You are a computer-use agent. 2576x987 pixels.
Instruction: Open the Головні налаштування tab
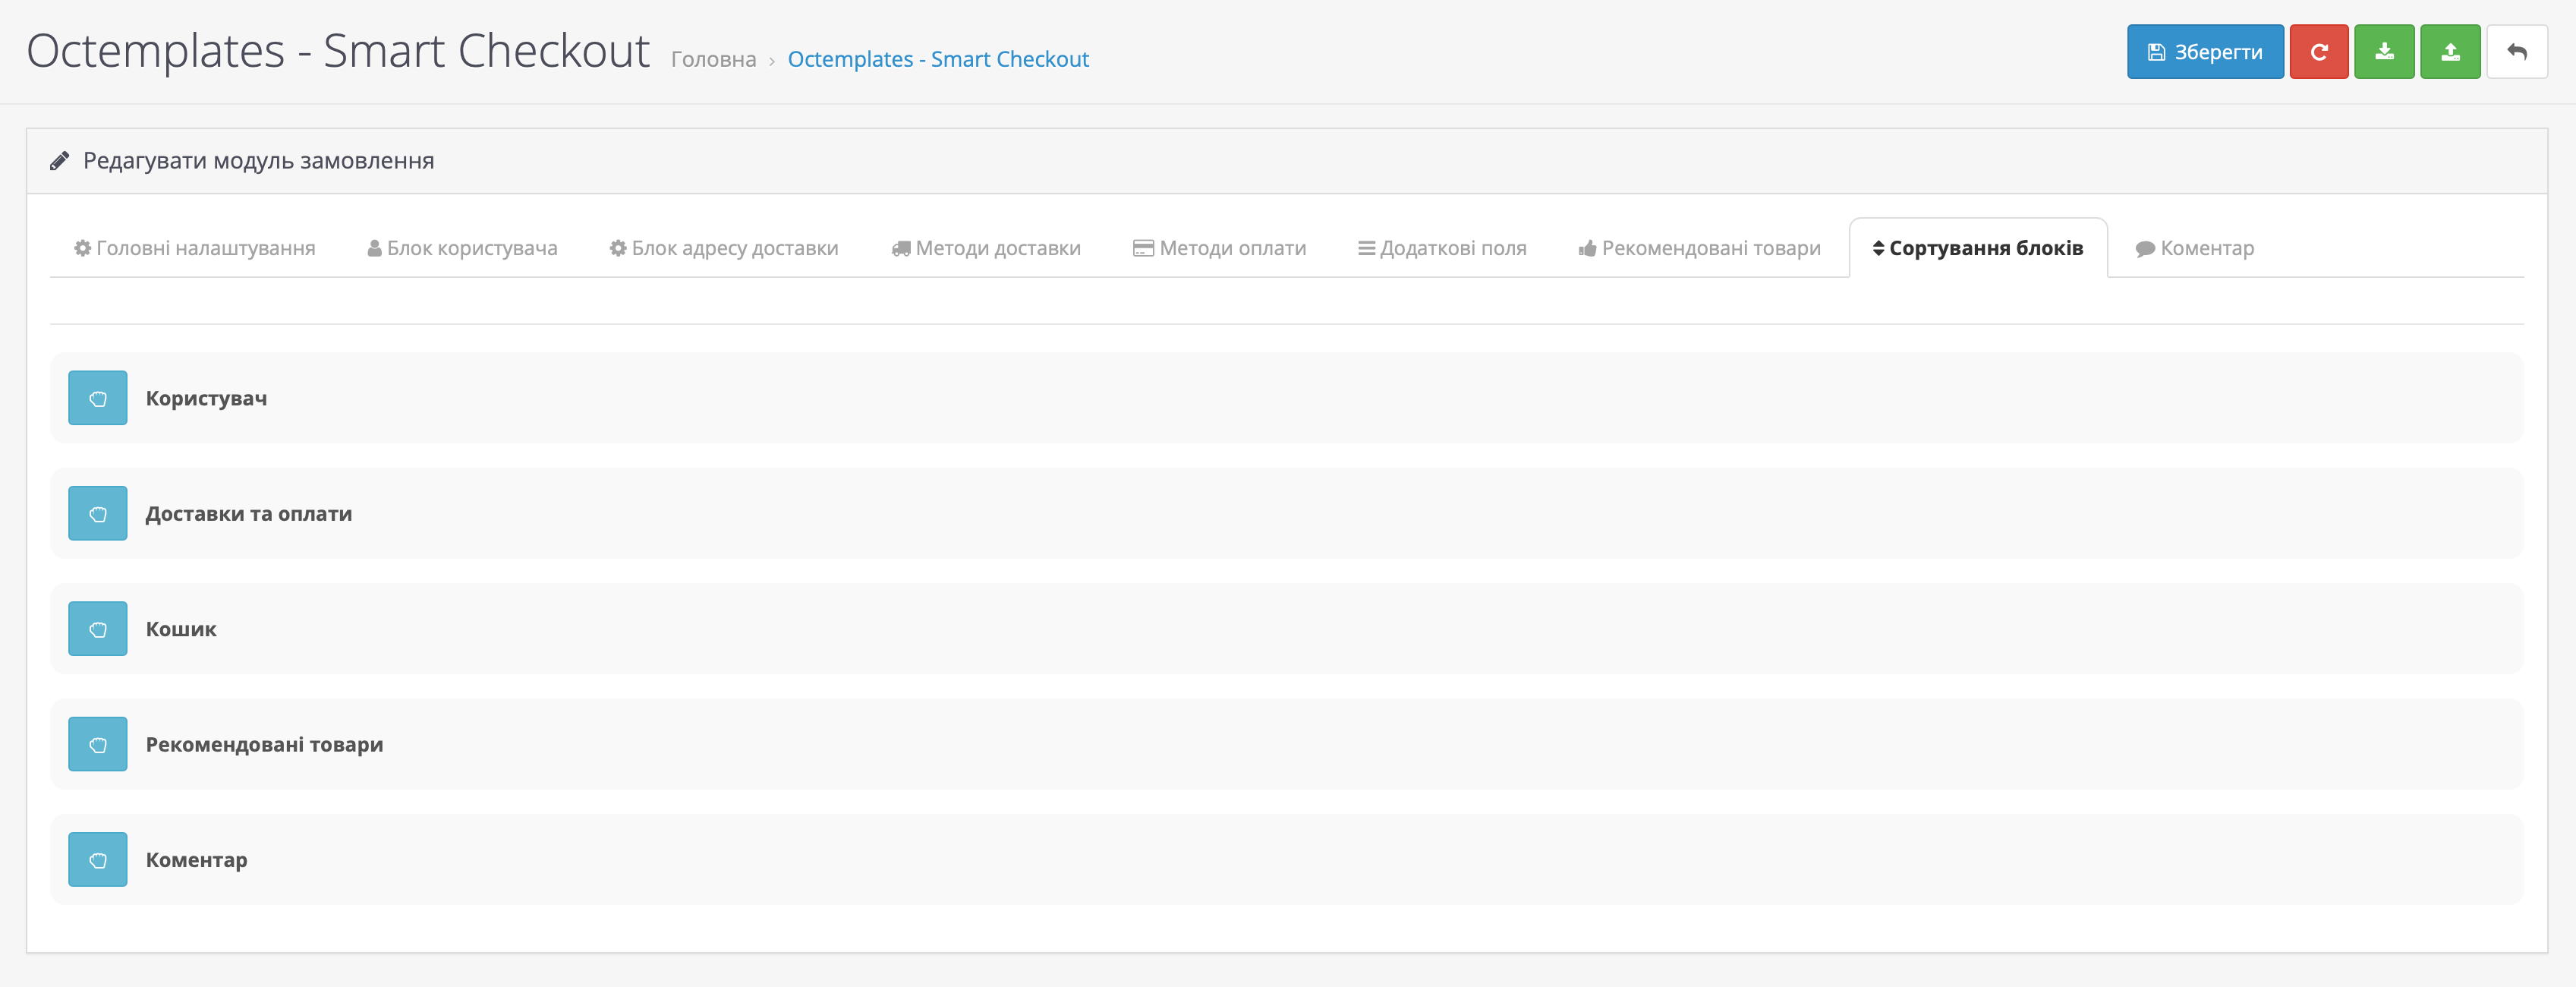195,248
